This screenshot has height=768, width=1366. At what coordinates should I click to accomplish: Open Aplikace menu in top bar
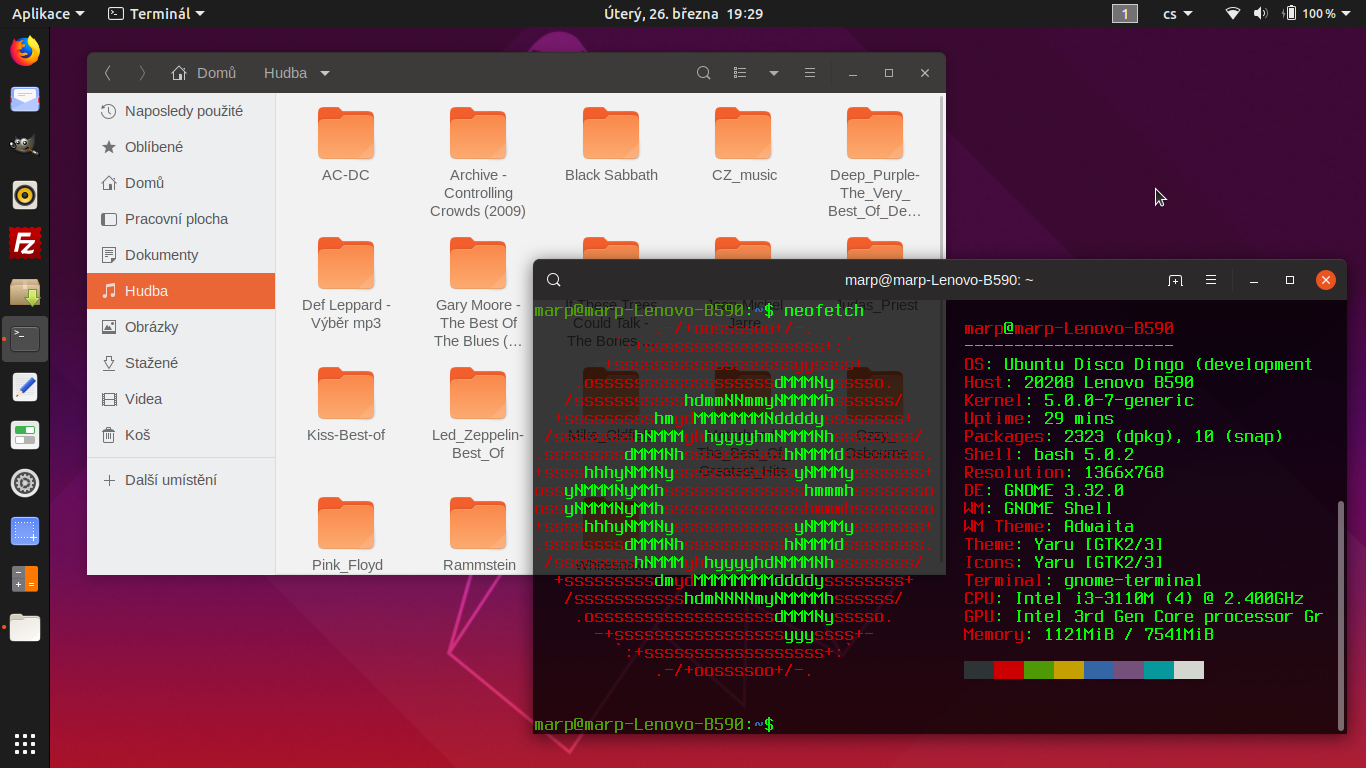point(48,13)
